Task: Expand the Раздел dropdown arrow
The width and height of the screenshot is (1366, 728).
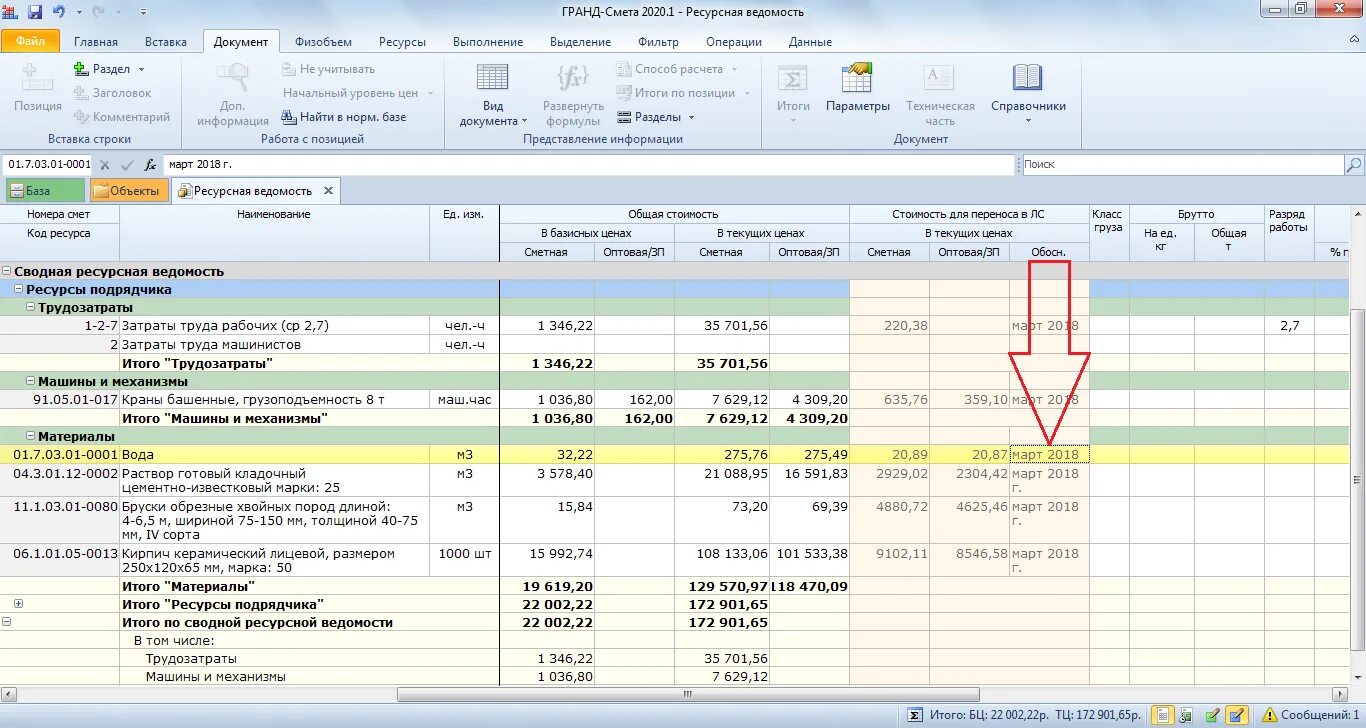Action: 141,70
